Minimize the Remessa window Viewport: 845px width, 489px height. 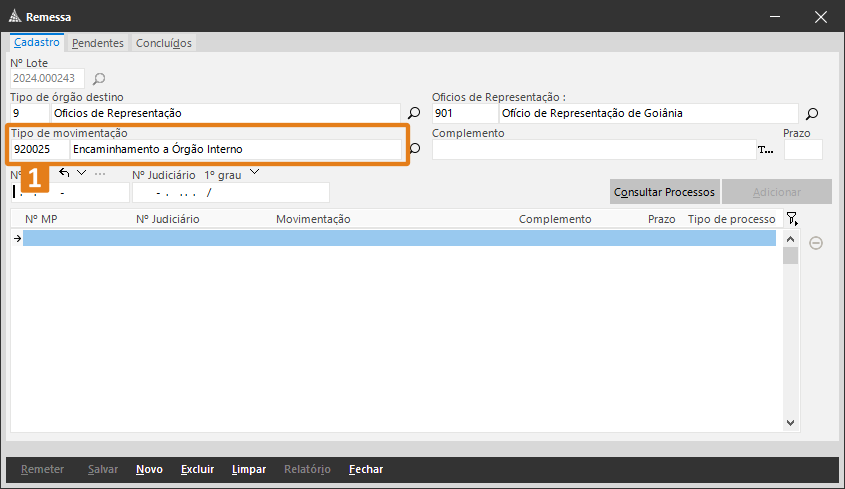pos(775,17)
